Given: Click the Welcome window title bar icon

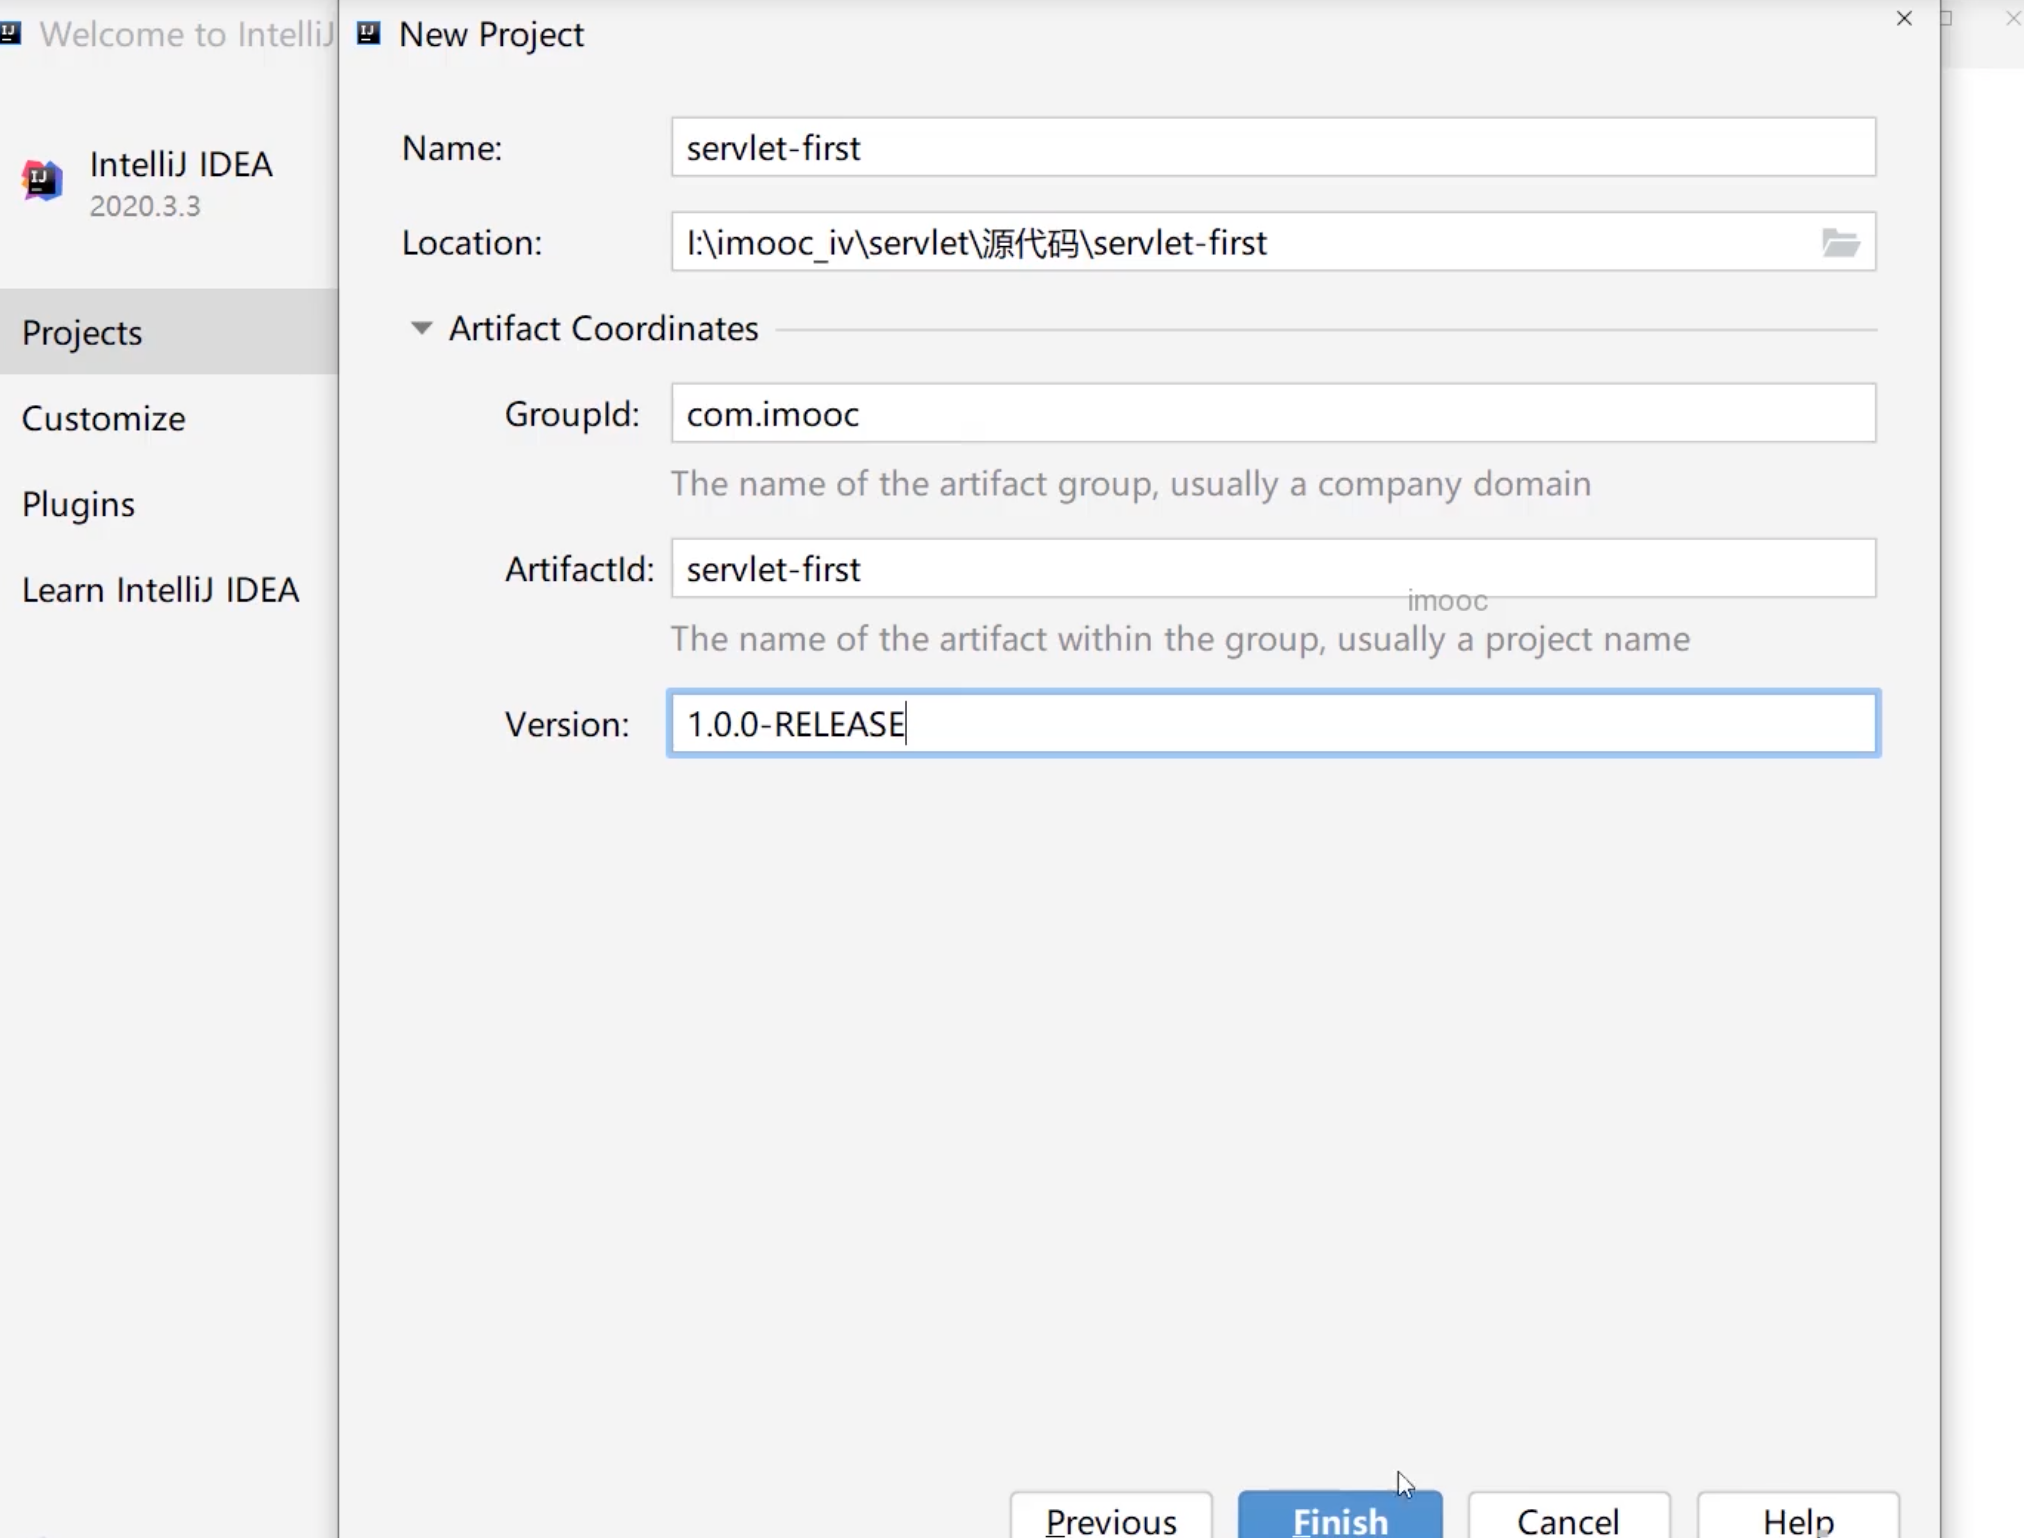Looking at the screenshot, I should pyautogui.click(x=11, y=33).
